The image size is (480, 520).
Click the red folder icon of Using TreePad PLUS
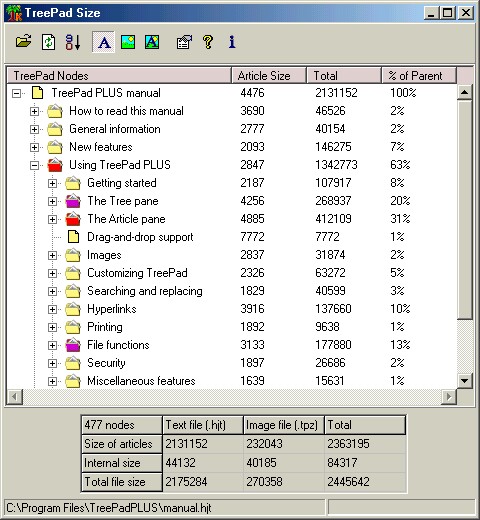click(x=55, y=165)
